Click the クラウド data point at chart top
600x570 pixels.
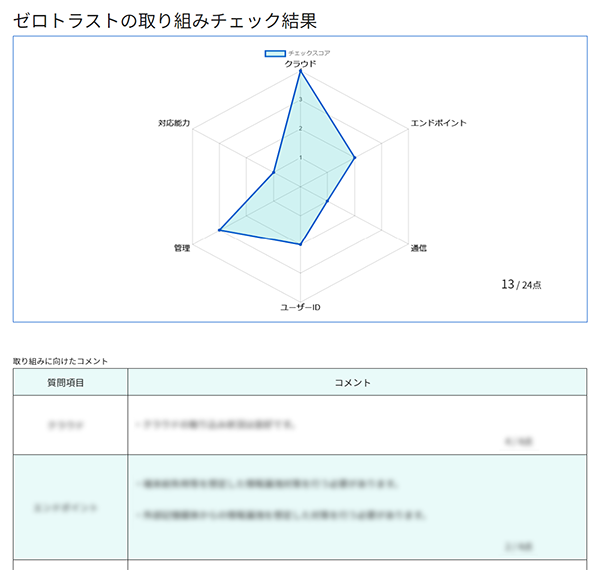pos(300,71)
